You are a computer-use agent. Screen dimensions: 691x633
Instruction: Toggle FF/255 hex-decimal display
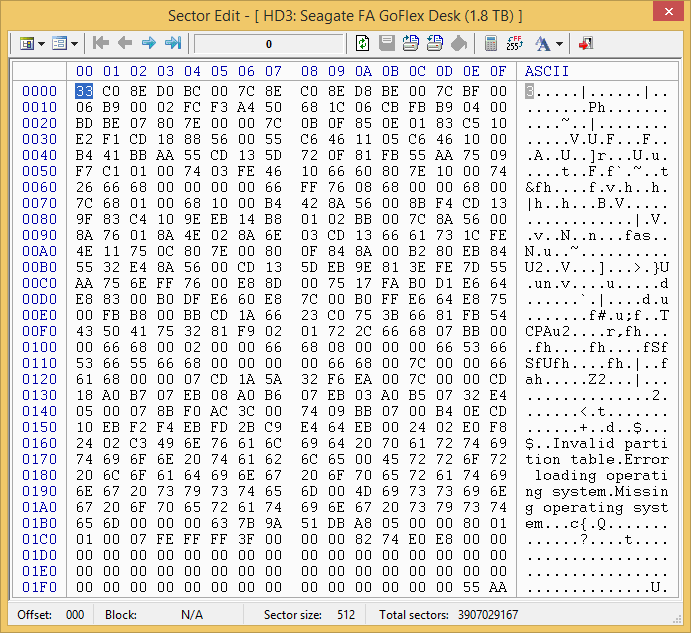(514, 43)
